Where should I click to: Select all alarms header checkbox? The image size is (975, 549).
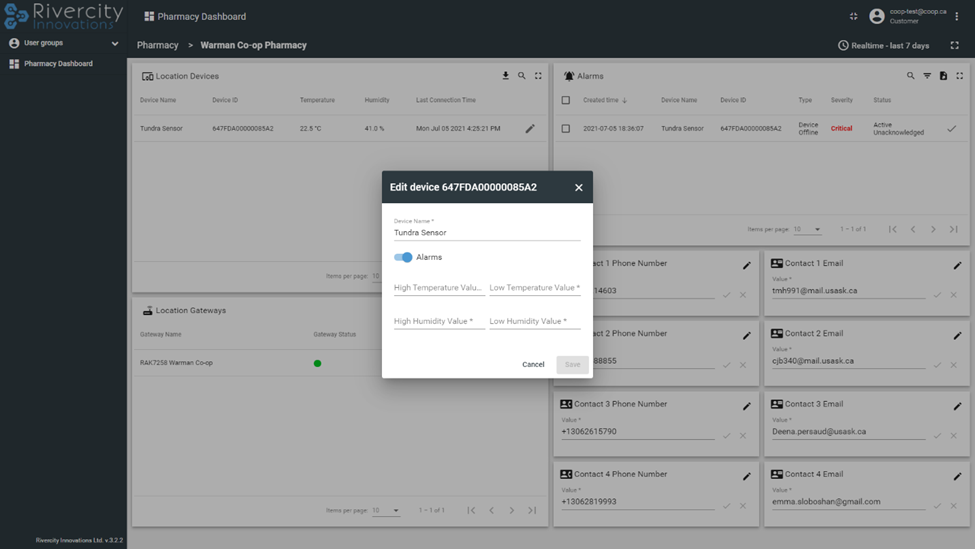point(566,100)
